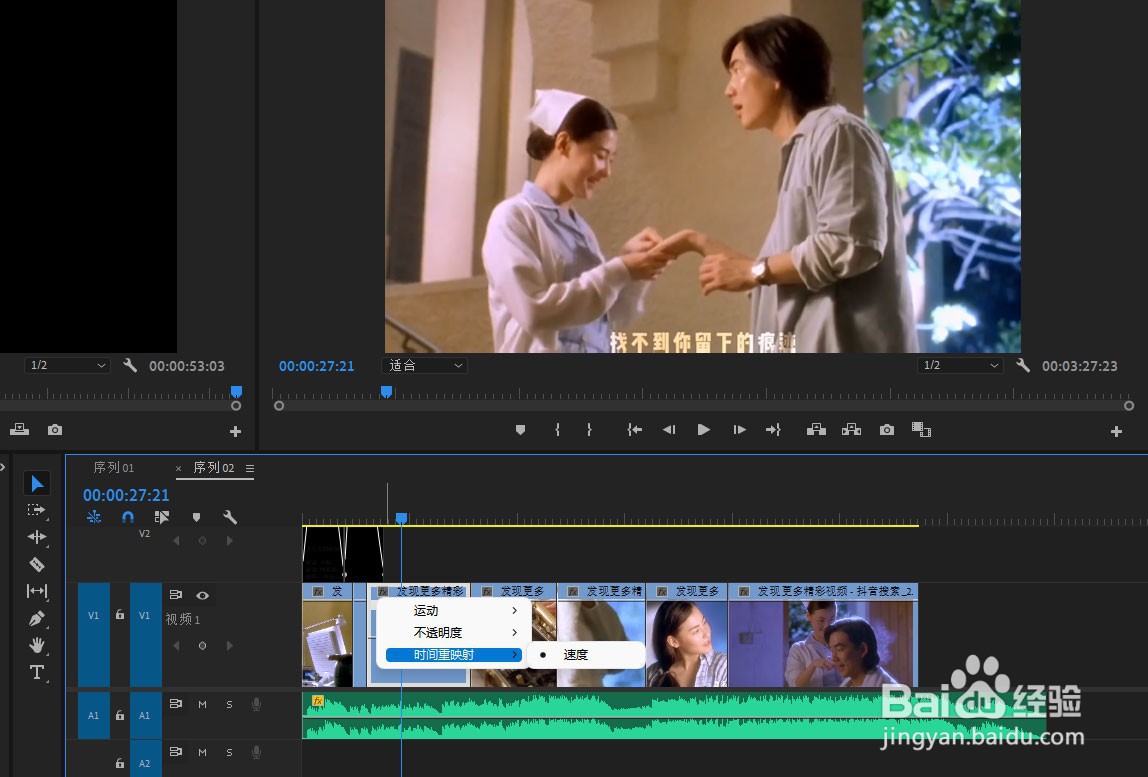The height and width of the screenshot is (777, 1148).
Task: Mute the A1 audio track
Action: [x=202, y=704]
